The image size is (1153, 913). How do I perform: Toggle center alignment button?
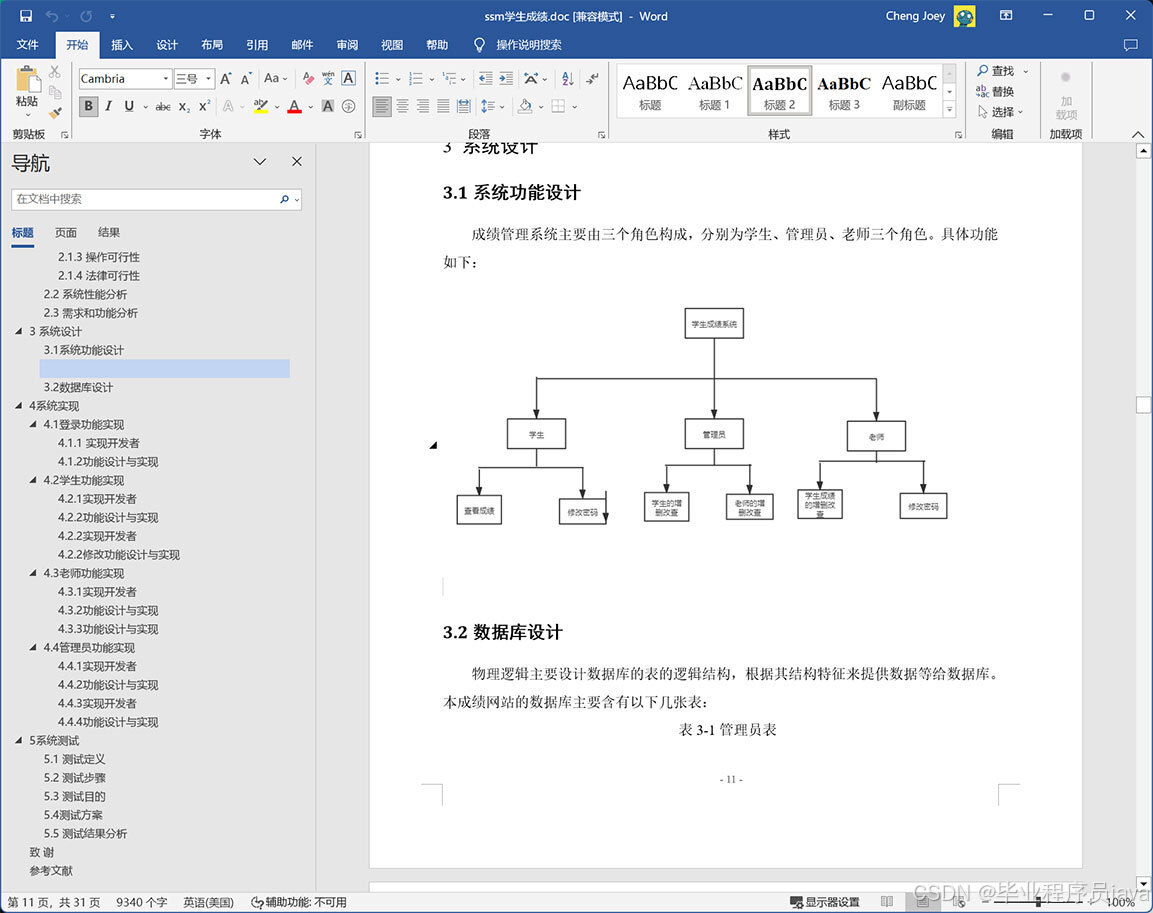click(x=402, y=107)
